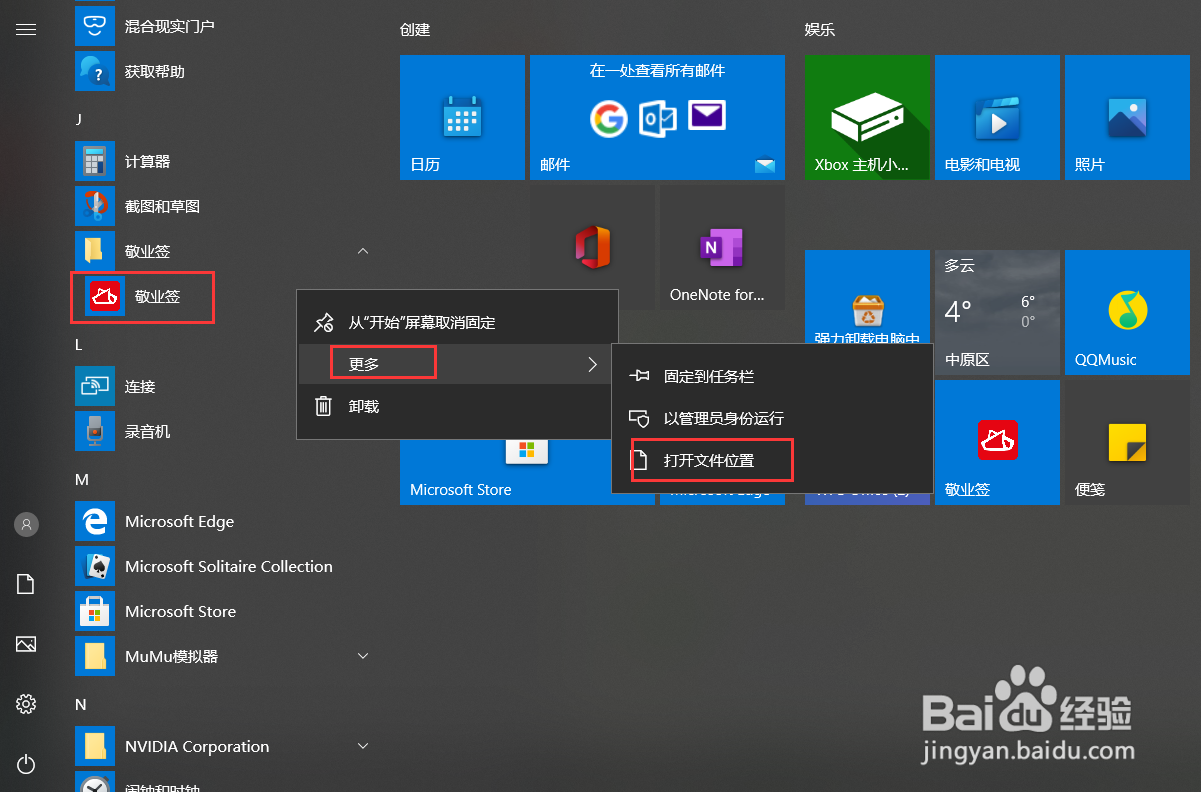The height and width of the screenshot is (792, 1201).
Task: Open the Settings gear in the start sidebar
Action: (x=26, y=704)
